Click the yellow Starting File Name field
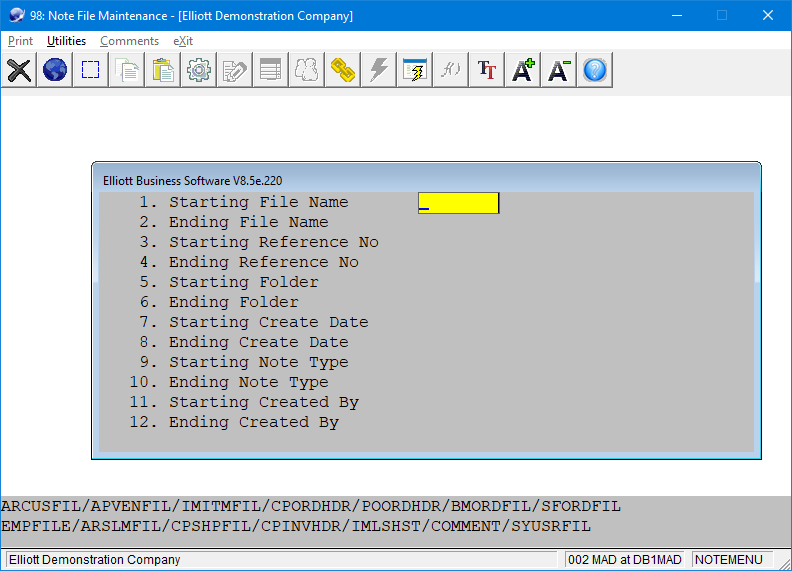The width and height of the screenshot is (792, 571). (x=459, y=203)
